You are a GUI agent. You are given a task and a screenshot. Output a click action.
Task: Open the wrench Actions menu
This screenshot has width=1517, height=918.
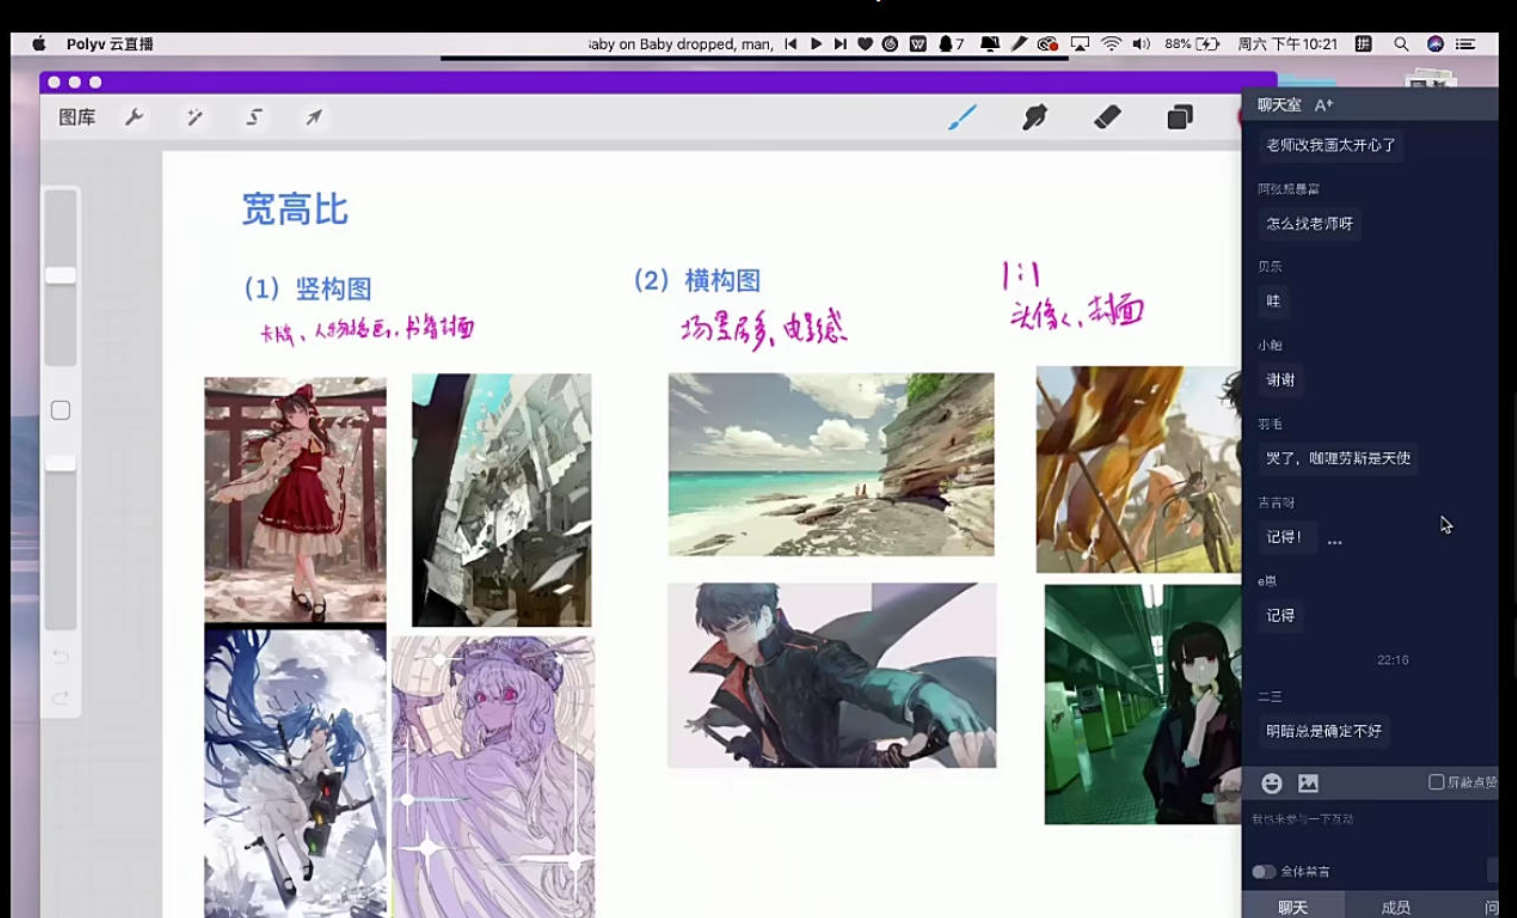(134, 117)
